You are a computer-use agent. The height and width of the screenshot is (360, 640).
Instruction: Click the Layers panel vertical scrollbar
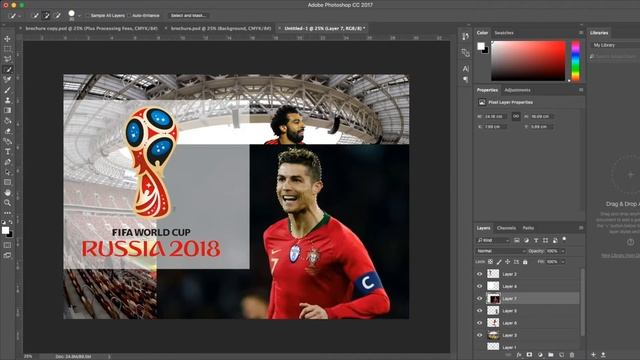[582, 302]
